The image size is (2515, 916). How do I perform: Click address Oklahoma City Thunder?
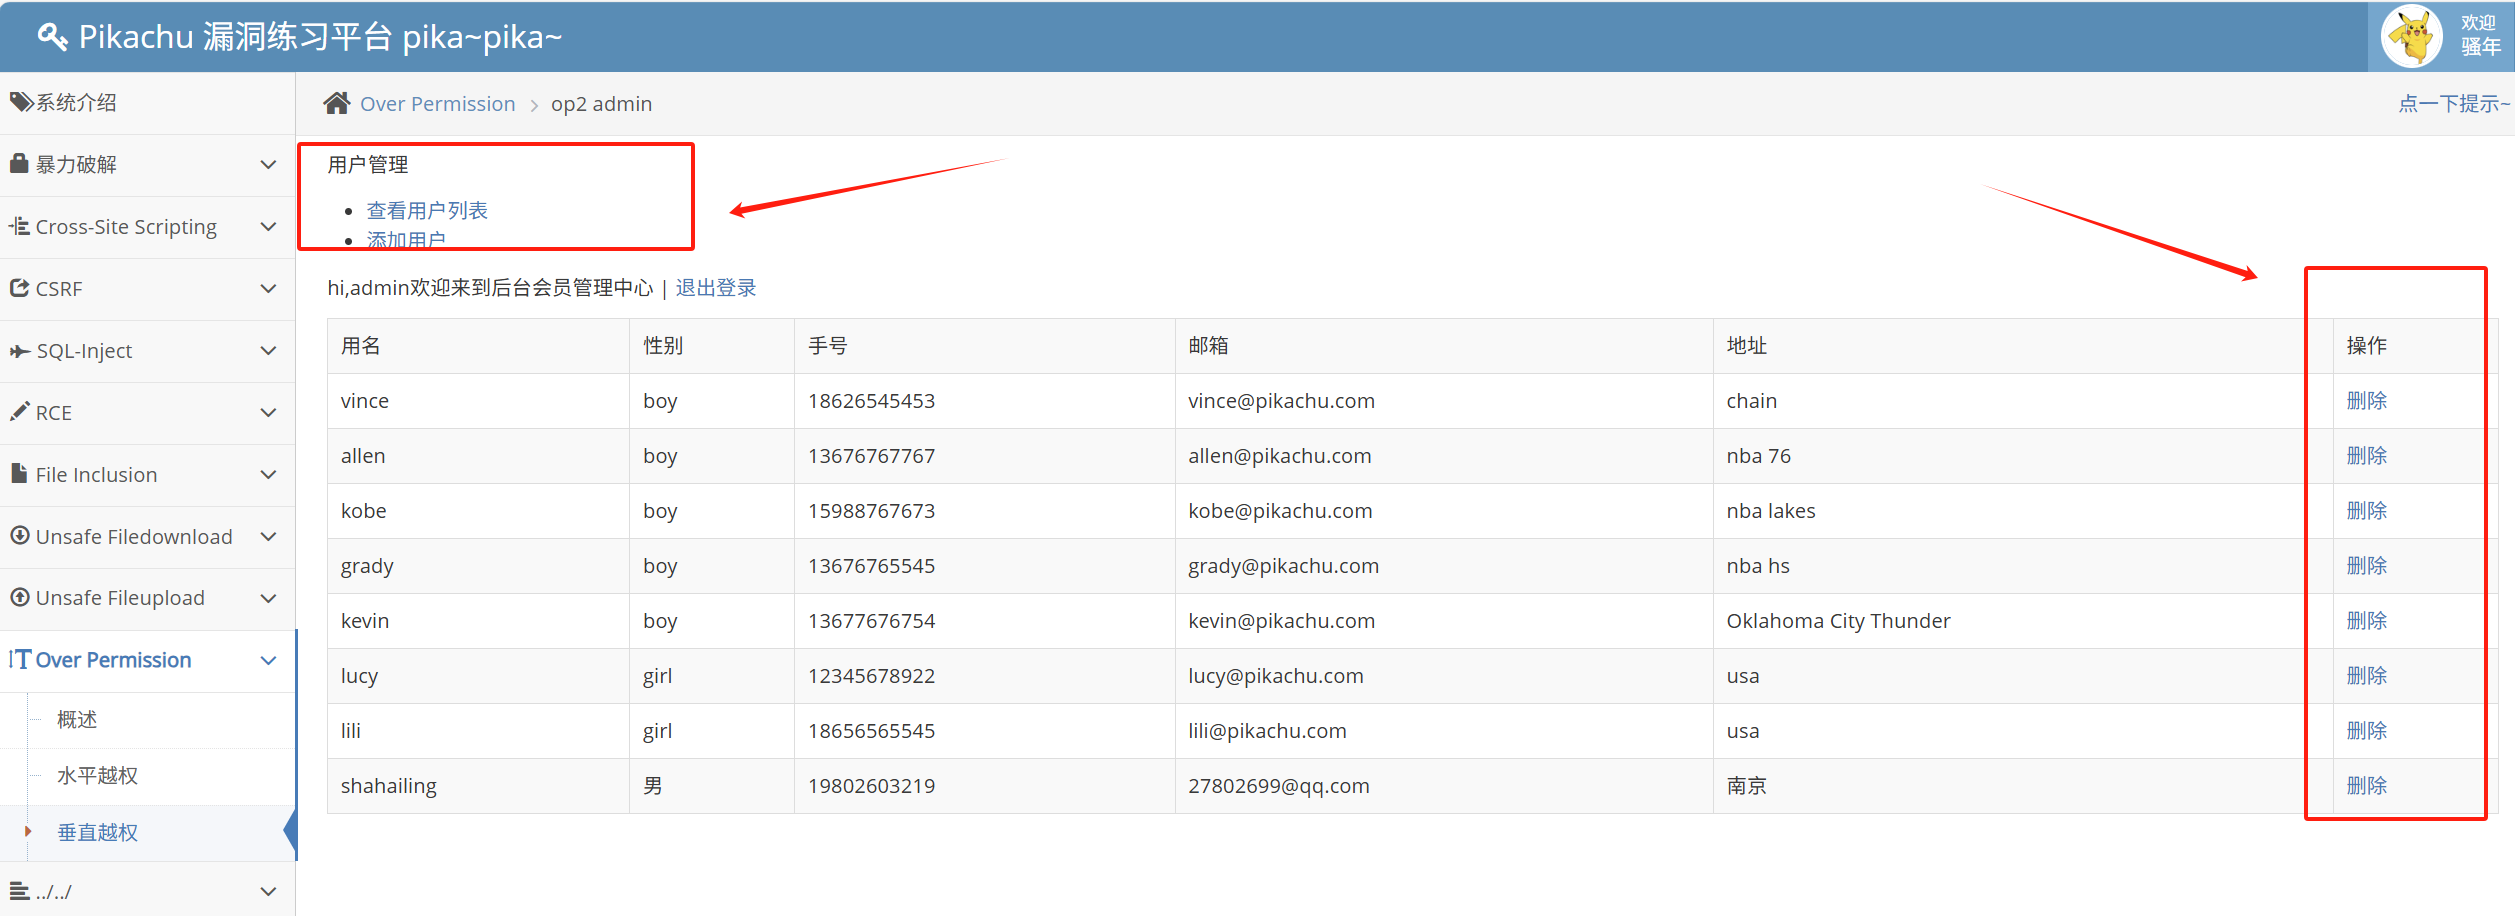tap(1838, 621)
